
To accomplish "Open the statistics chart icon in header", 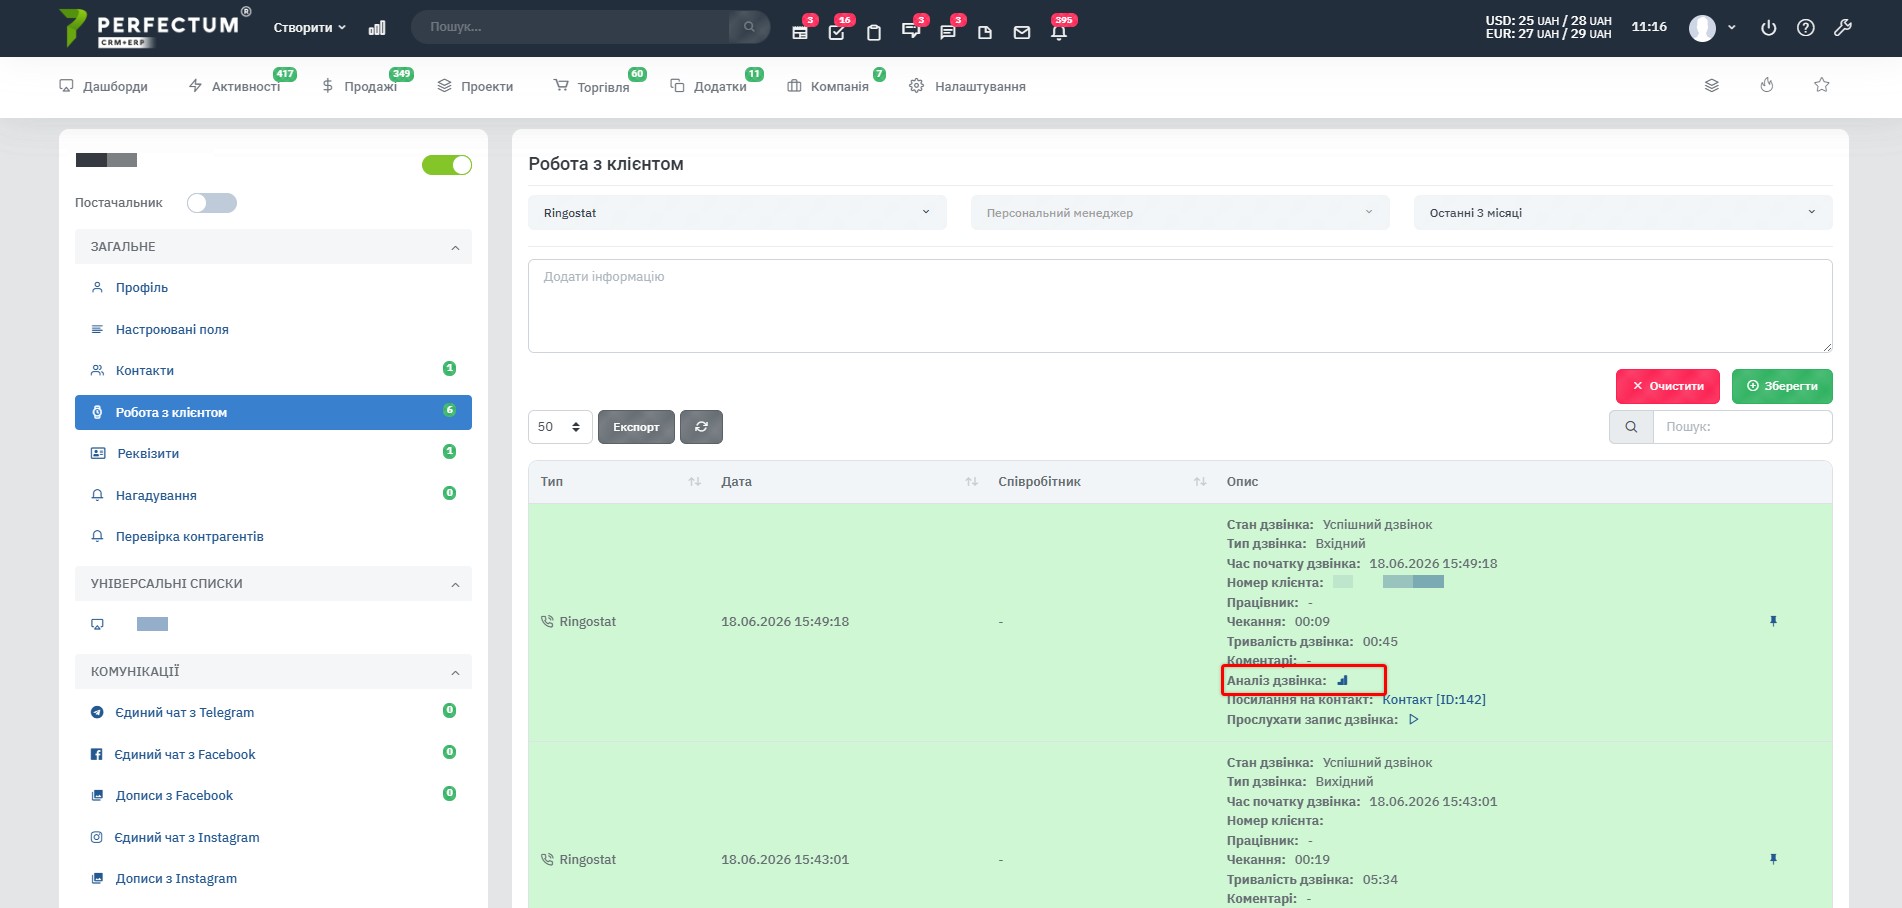I will (377, 28).
